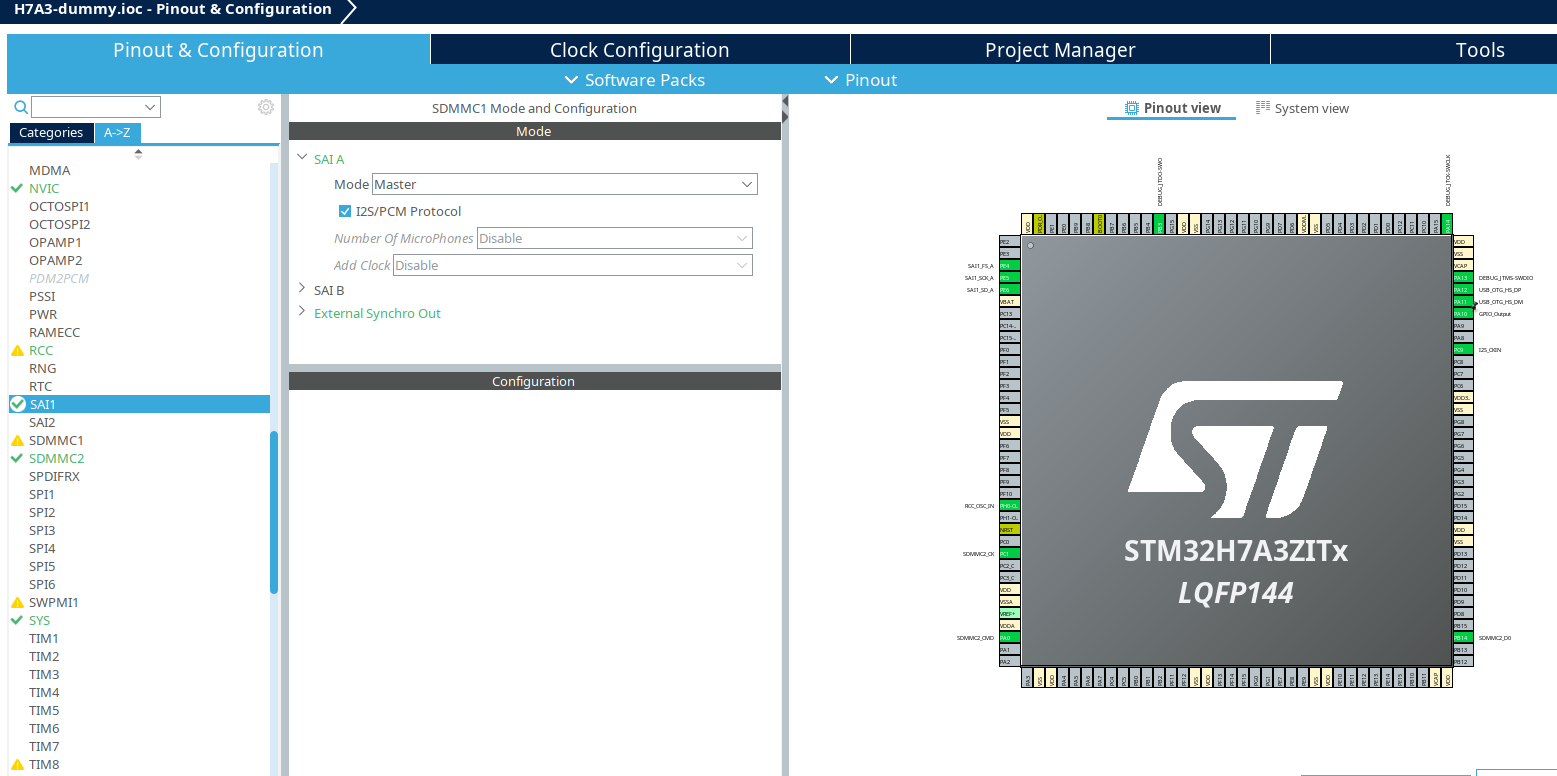Expand the SAI B section
Viewport: 1557px width, 776px height.
click(302, 289)
